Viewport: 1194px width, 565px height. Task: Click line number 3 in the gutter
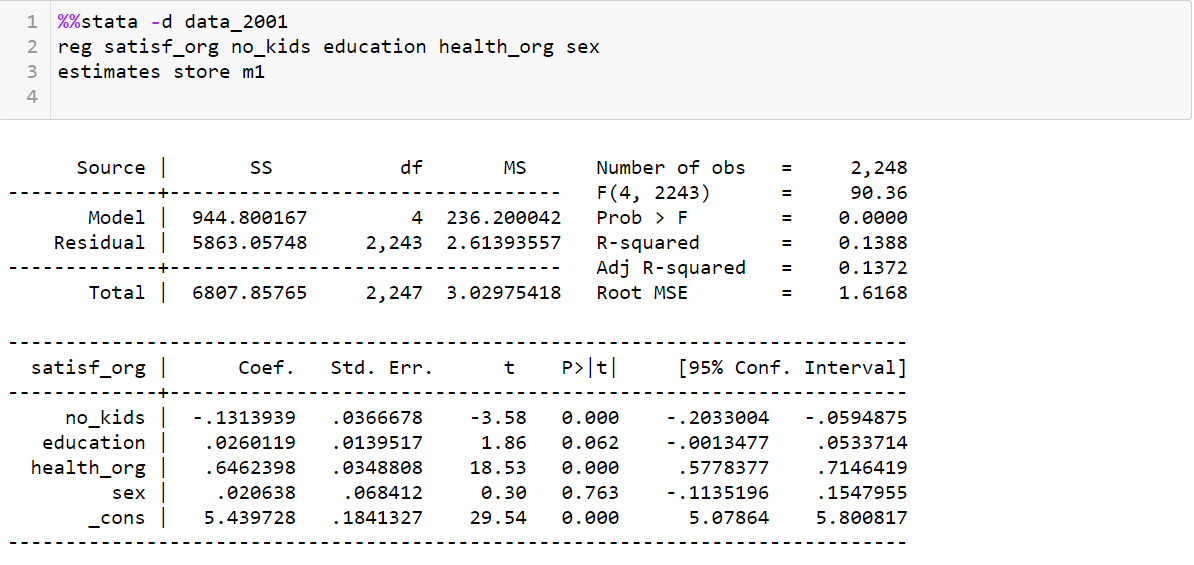(x=33, y=72)
